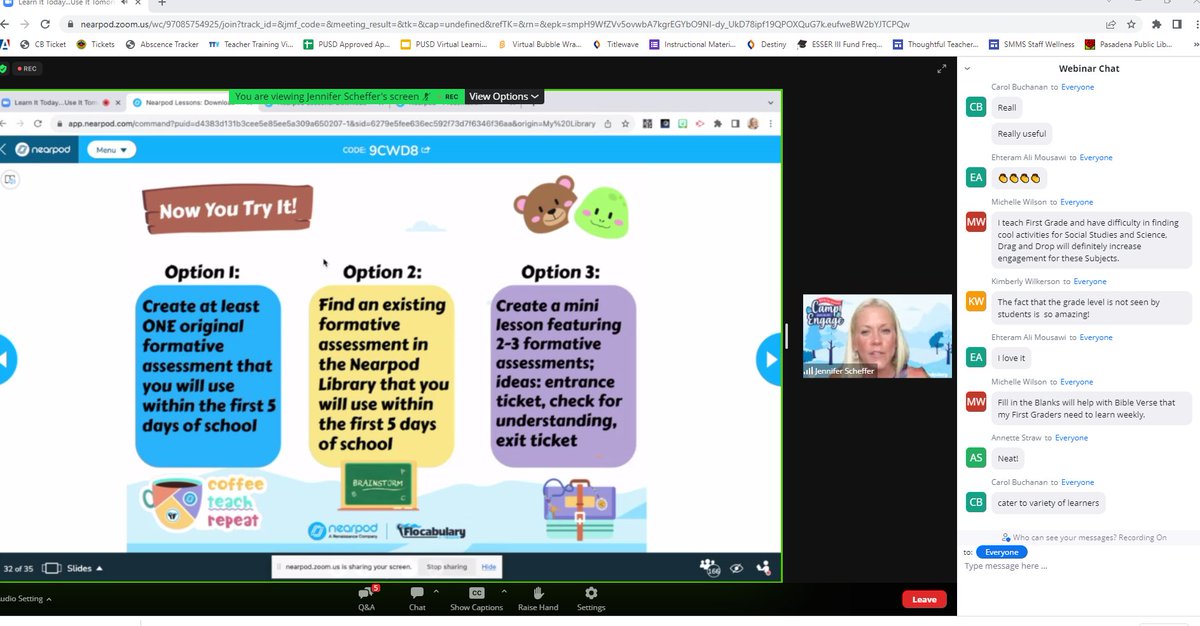Open the SMMS Staff Wellness bookmark
Viewport: 1200px width, 626px height.
[1032, 44]
